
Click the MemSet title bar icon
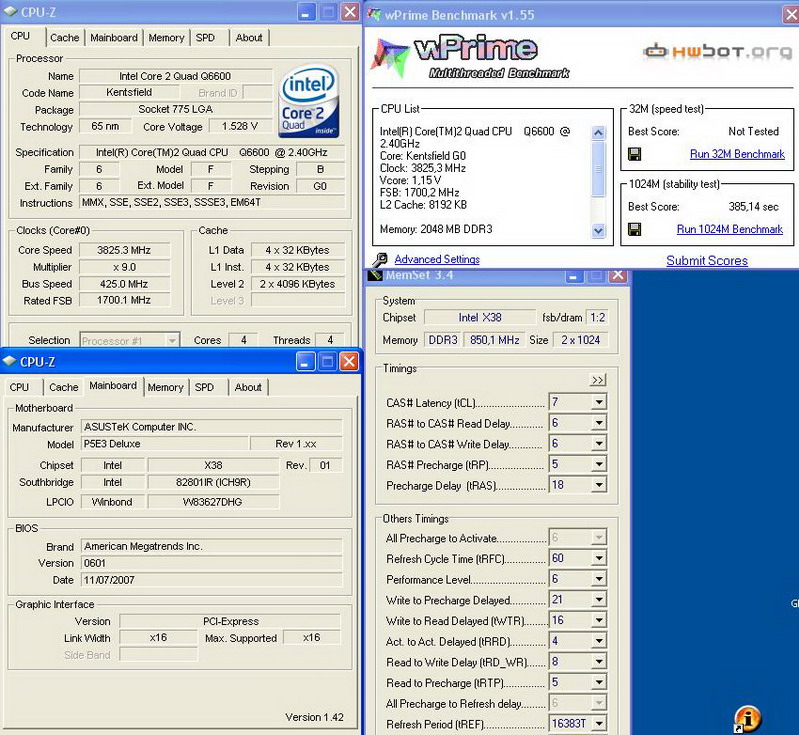tap(376, 275)
